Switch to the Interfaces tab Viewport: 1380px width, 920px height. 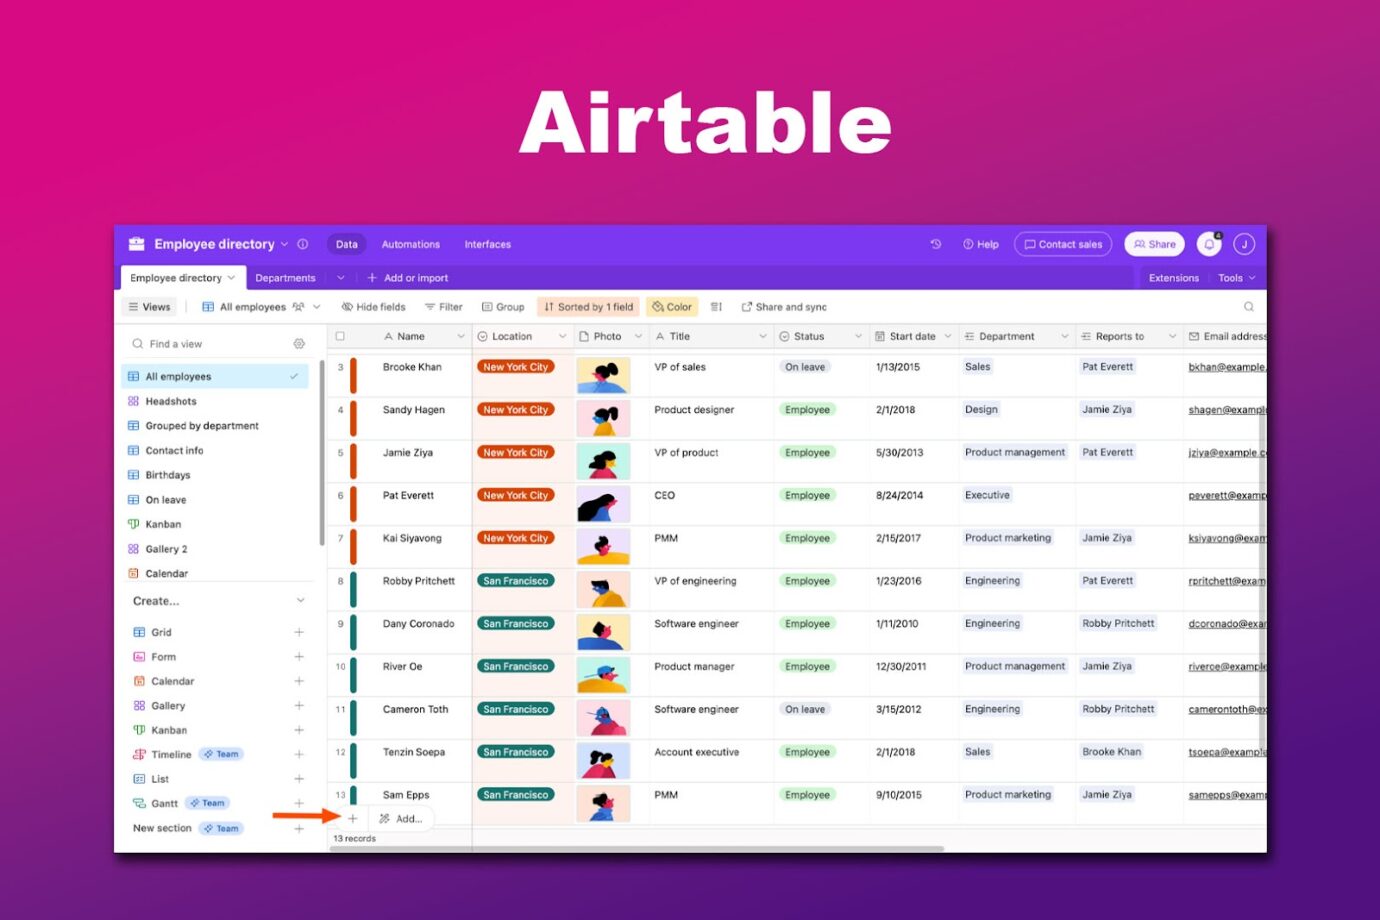[x=488, y=244]
